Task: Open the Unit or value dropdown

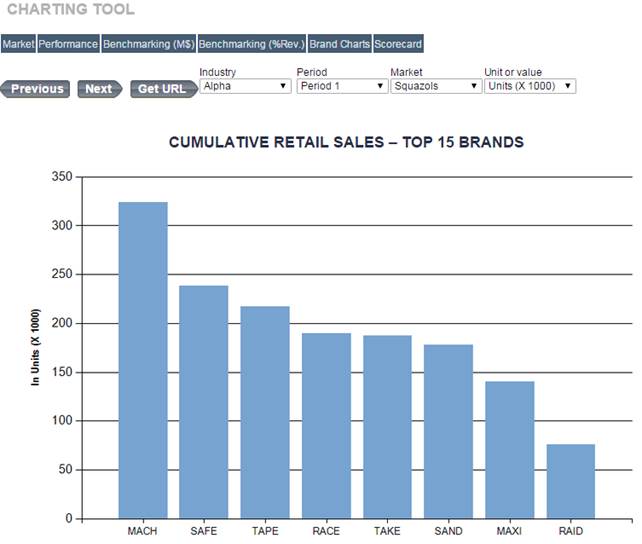Action: tap(529, 86)
